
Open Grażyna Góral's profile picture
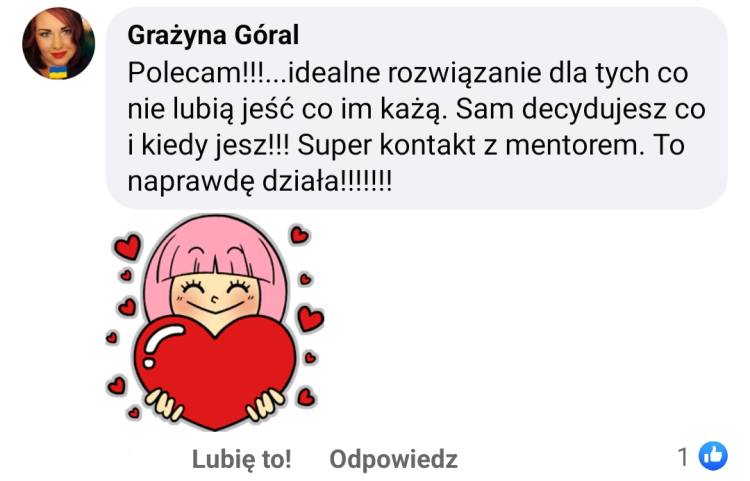tap(58, 44)
